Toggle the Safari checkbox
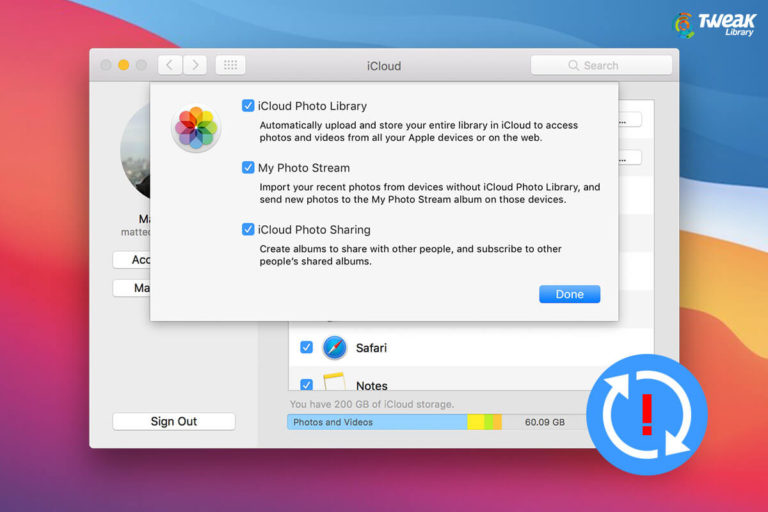The image size is (768, 512). (x=306, y=347)
